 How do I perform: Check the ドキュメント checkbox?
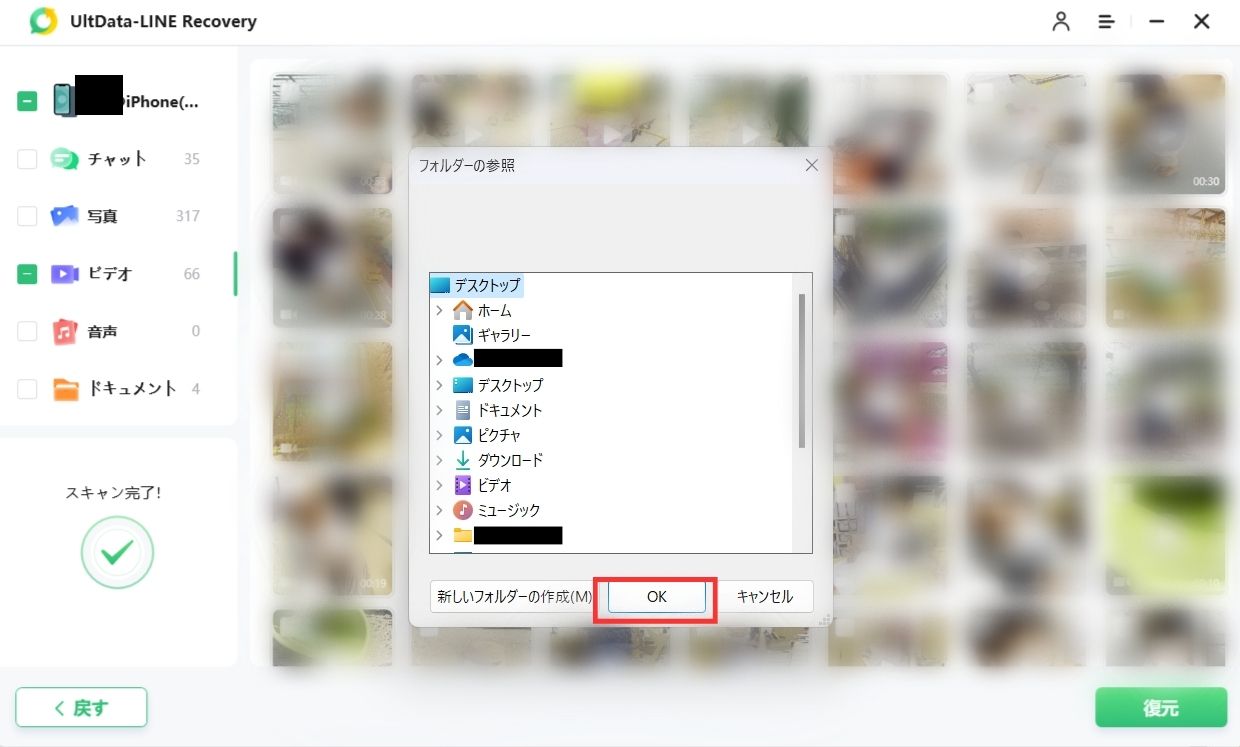(27, 389)
